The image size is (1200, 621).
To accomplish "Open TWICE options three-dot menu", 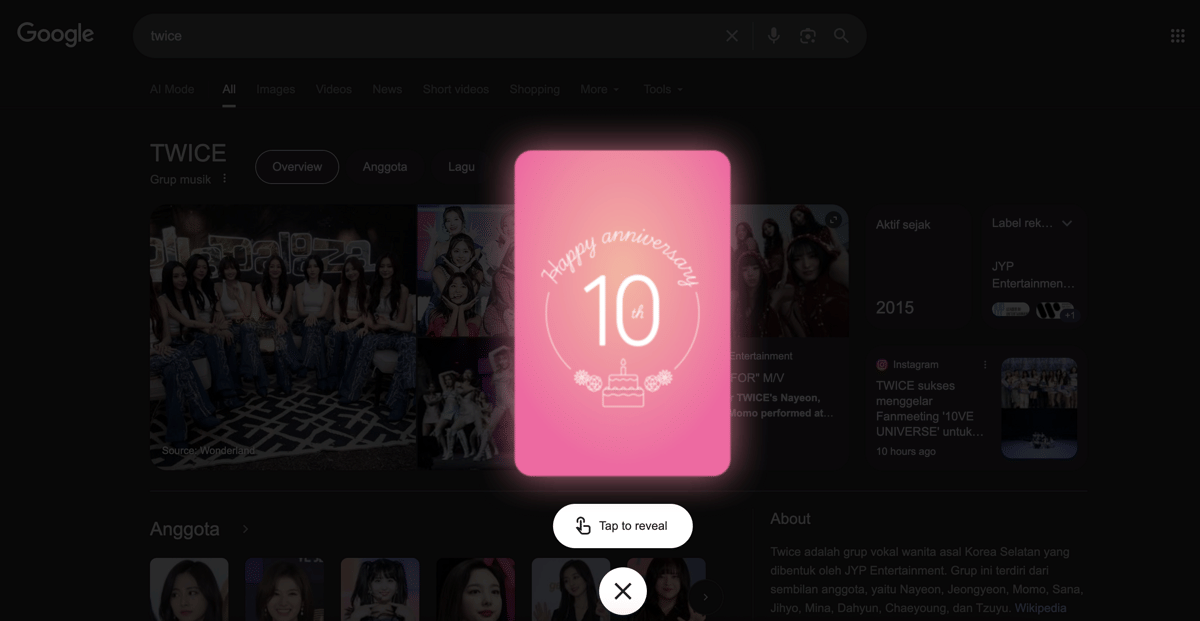I will click(x=225, y=179).
